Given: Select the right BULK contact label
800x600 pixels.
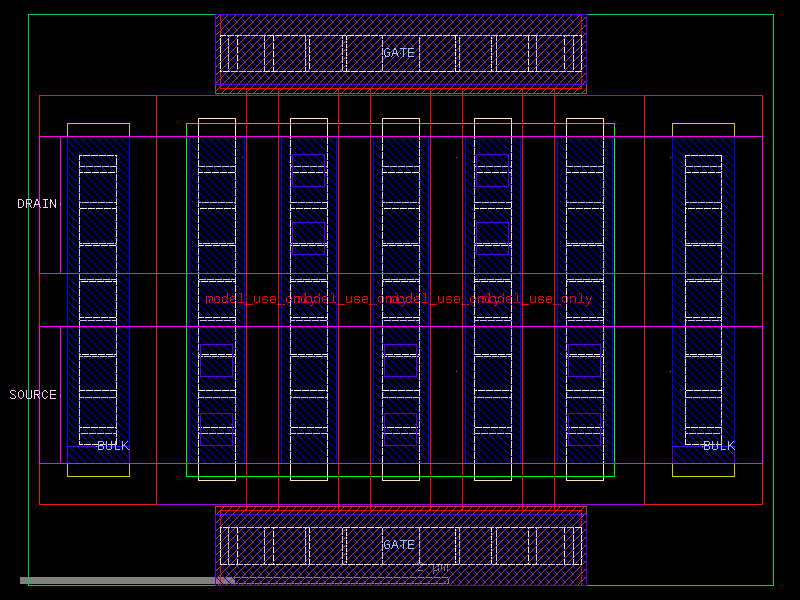Looking at the screenshot, I should [718, 447].
